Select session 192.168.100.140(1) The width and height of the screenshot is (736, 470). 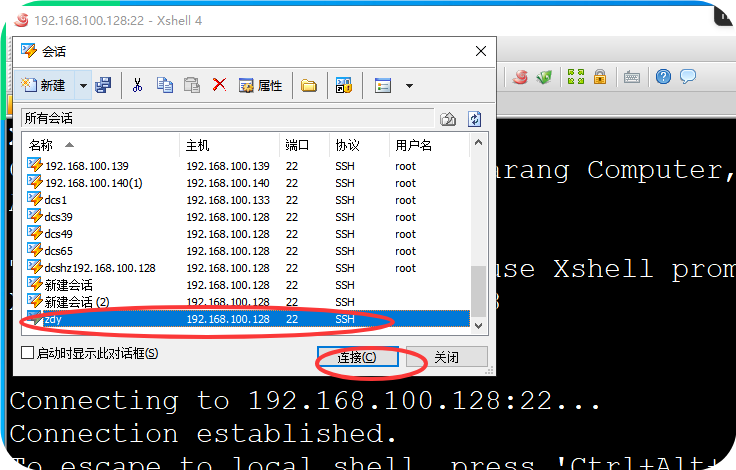(246, 183)
